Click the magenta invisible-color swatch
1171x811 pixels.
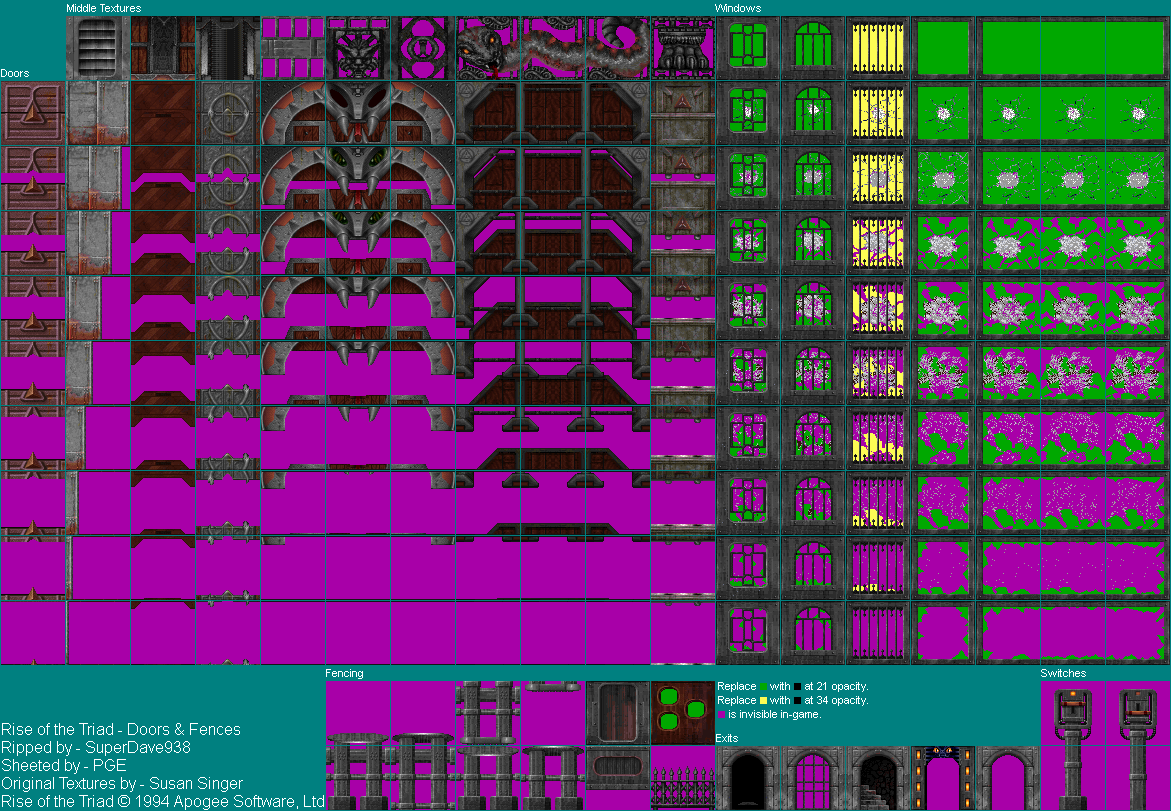721,715
